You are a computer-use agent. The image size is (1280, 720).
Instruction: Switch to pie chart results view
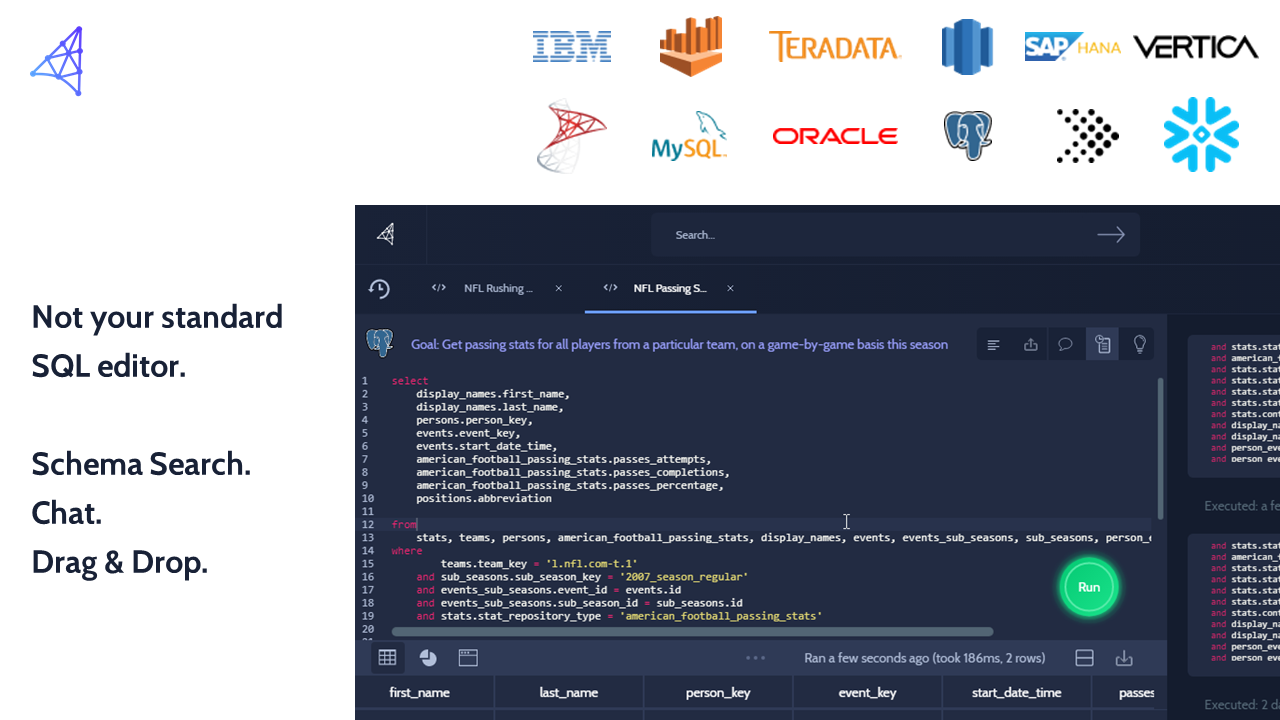tap(428, 658)
